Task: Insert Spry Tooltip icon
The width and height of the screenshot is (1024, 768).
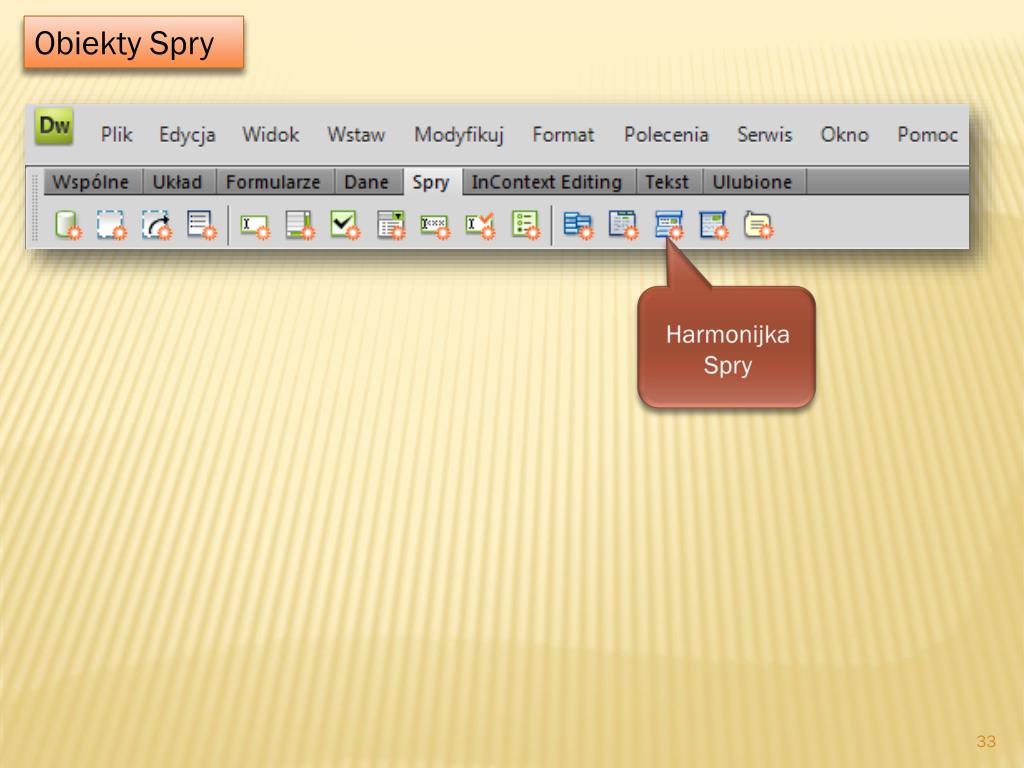Action: 758,225
